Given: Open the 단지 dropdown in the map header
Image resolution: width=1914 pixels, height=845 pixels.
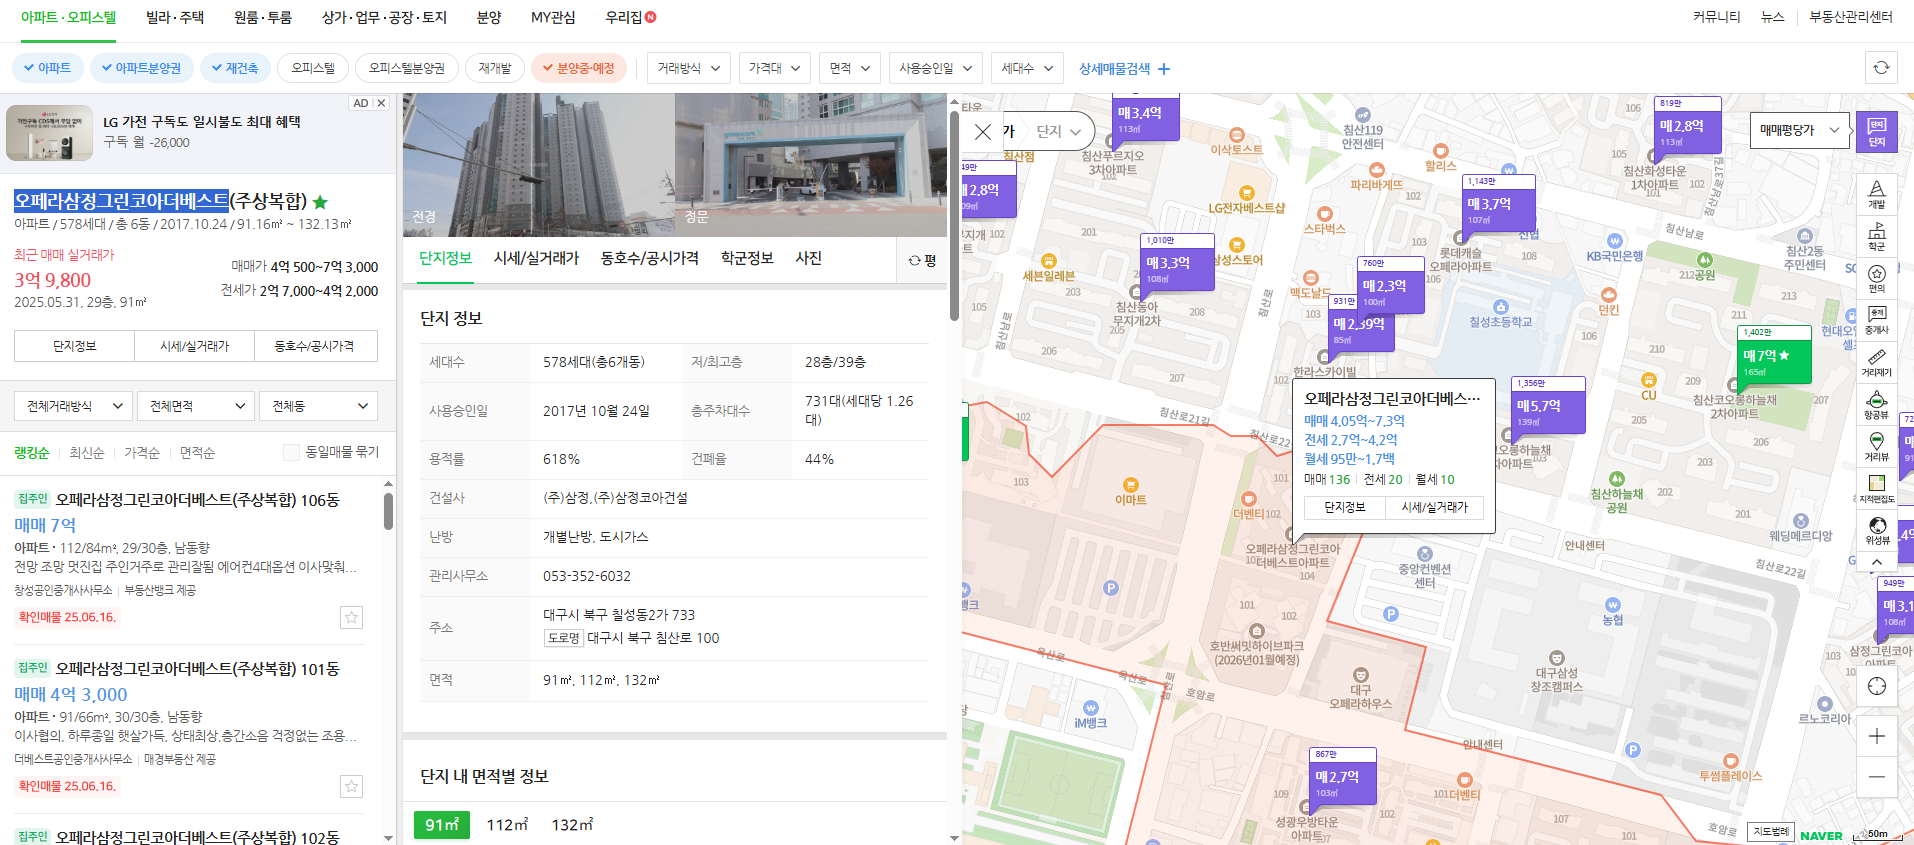Looking at the screenshot, I should click(x=1059, y=131).
